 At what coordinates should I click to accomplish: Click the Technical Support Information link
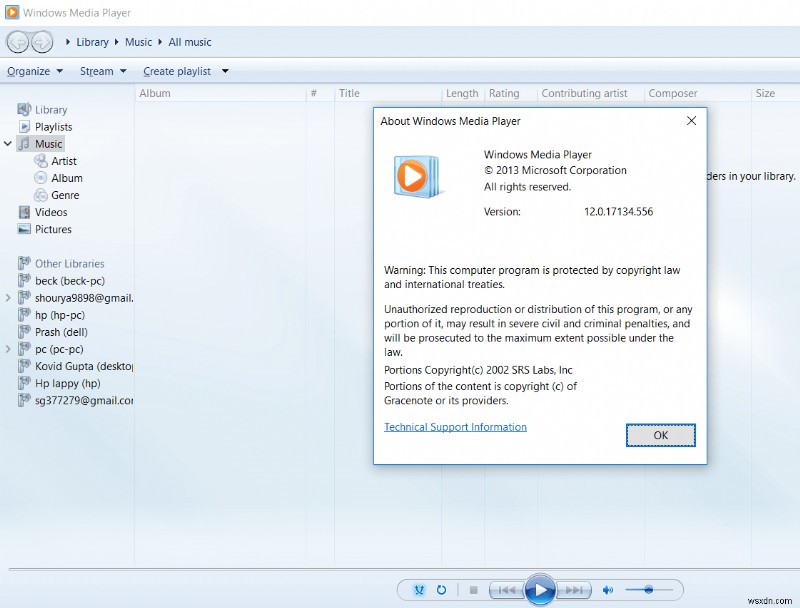click(455, 426)
